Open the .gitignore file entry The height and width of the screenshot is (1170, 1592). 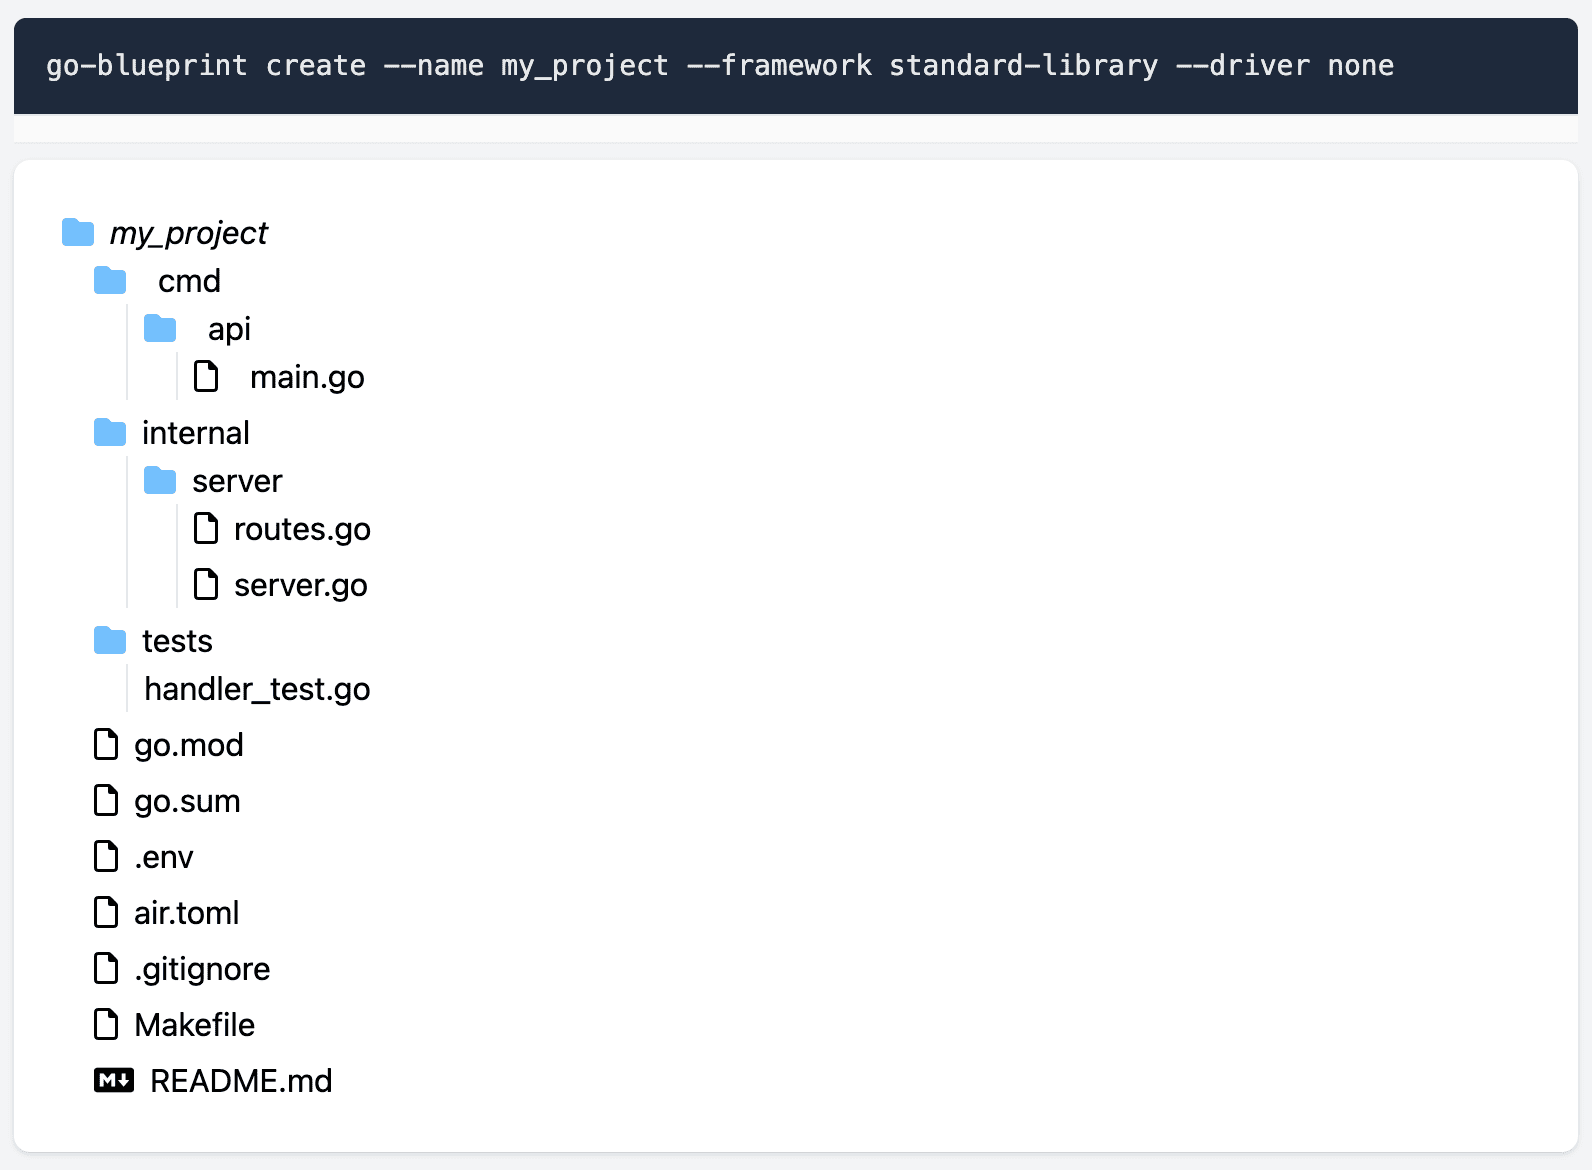(202, 969)
